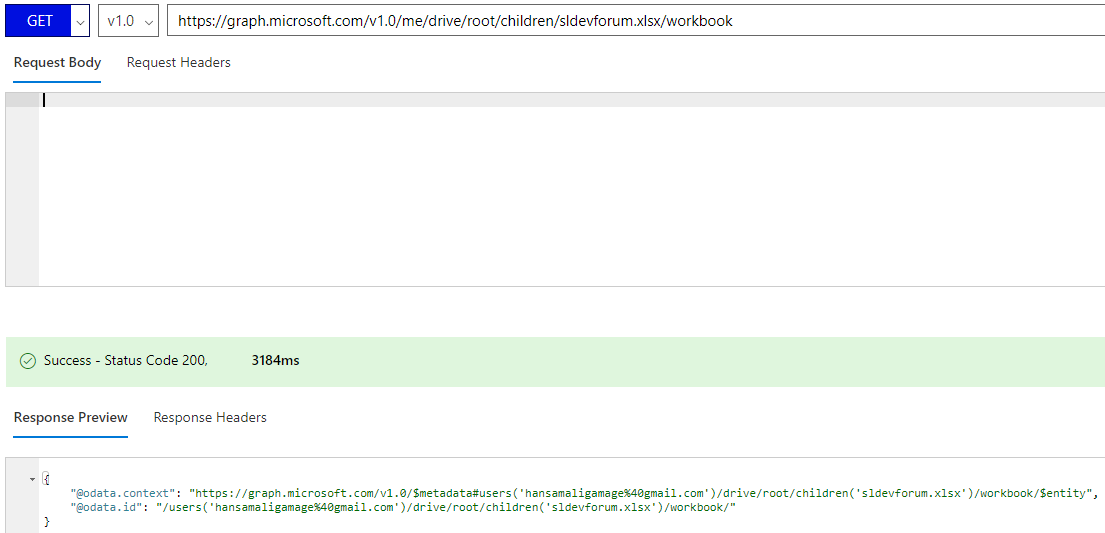Open the HTTP method dropdown arrow
1105x533 pixels.
pos(80,21)
